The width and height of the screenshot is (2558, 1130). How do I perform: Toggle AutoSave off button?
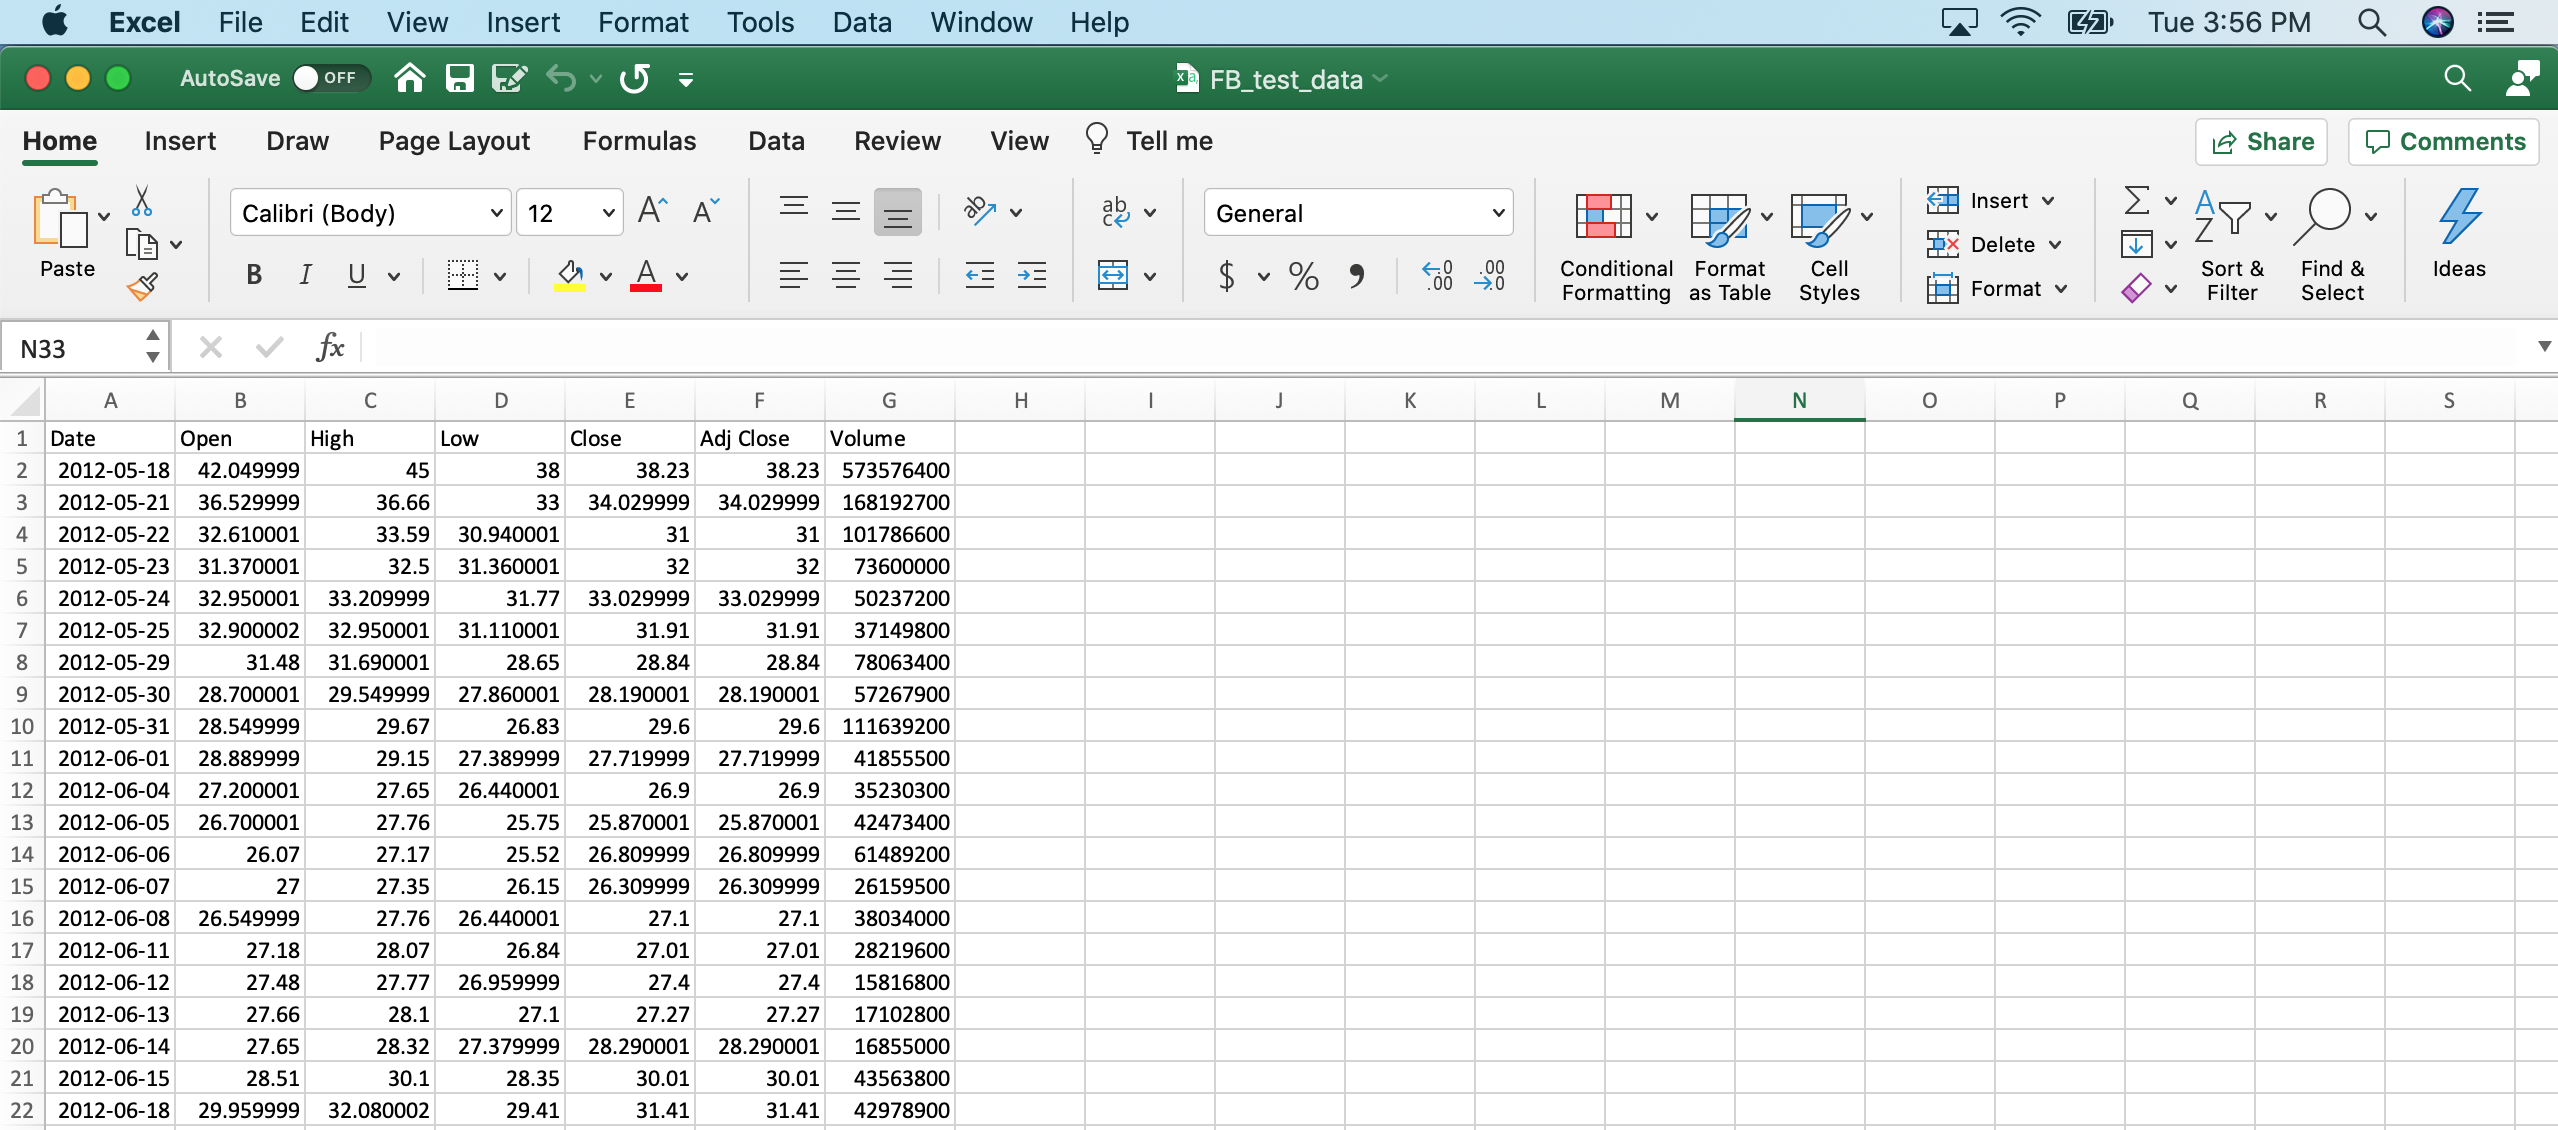tap(325, 78)
